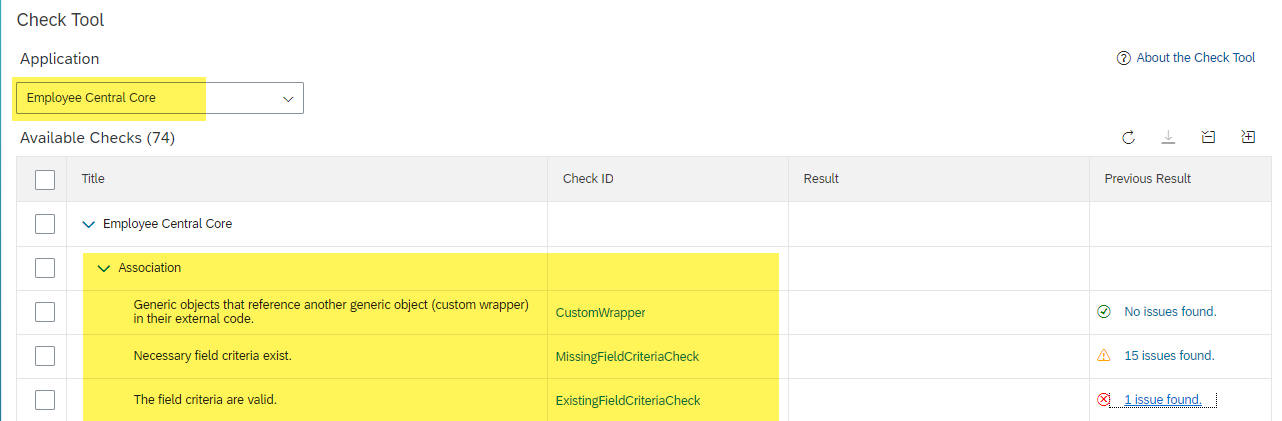Open the '15 issues found.' previous result
This screenshot has width=1282, height=421.
[x=1169, y=355]
